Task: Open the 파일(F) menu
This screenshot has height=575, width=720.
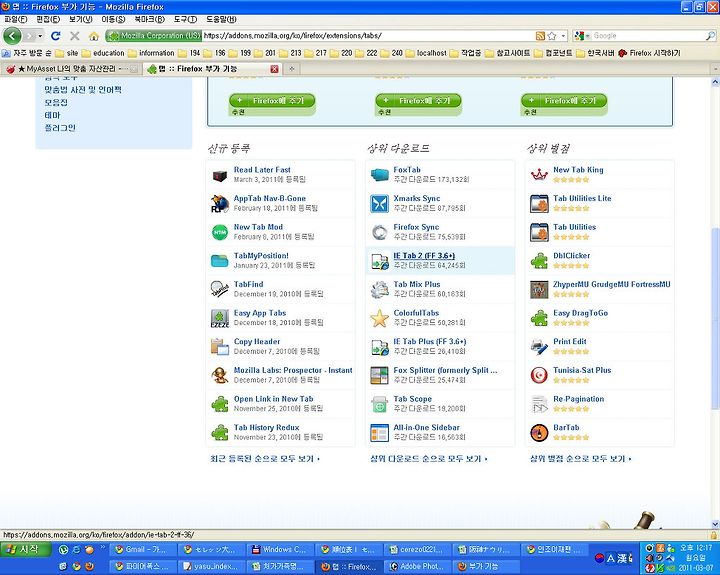Action: (x=16, y=19)
